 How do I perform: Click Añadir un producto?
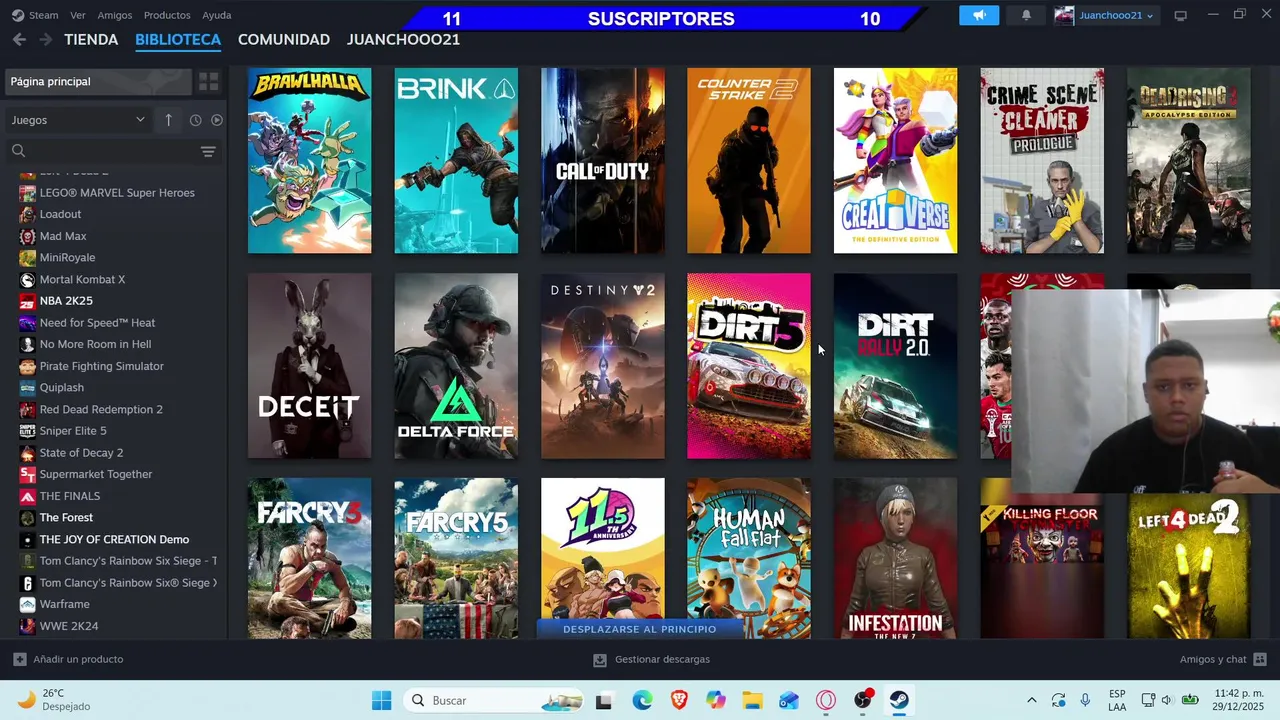tap(69, 659)
